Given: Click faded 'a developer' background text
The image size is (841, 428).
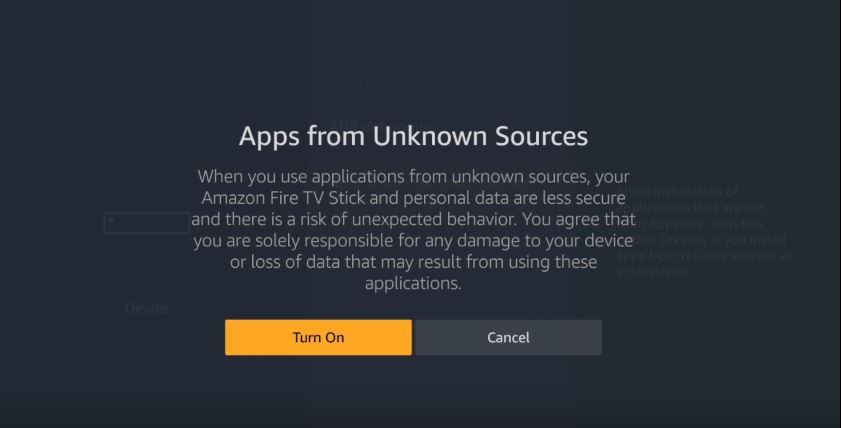Looking at the screenshot, I should click(x=652, y=272).
